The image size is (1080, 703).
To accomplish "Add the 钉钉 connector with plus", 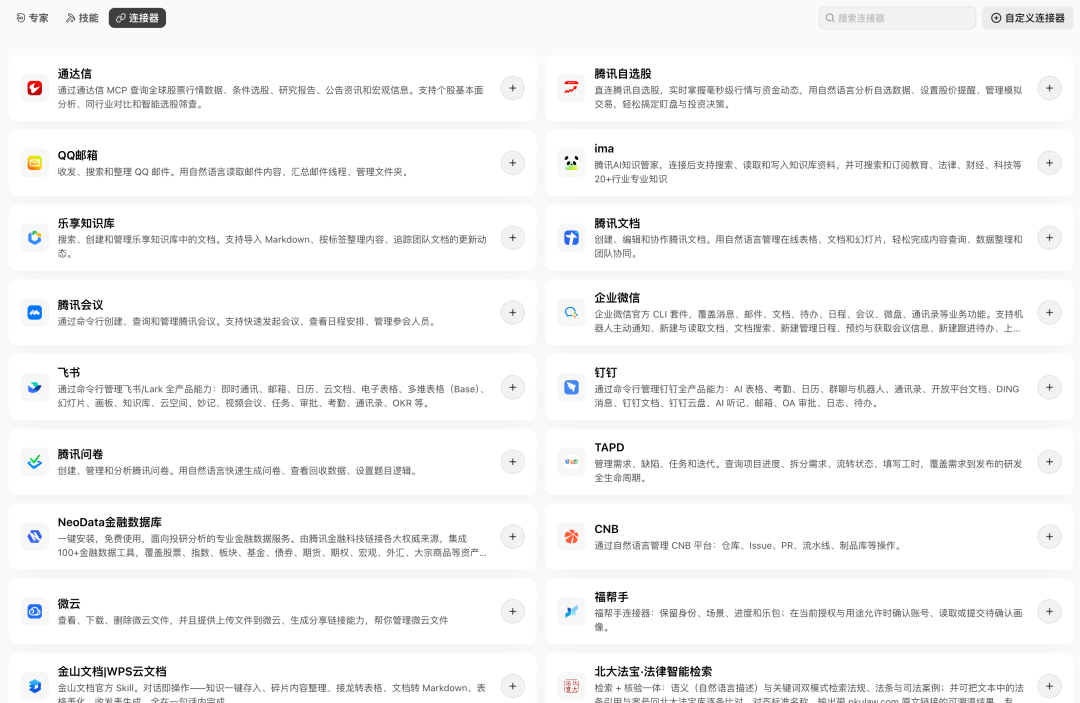I will pos(1049,388).
